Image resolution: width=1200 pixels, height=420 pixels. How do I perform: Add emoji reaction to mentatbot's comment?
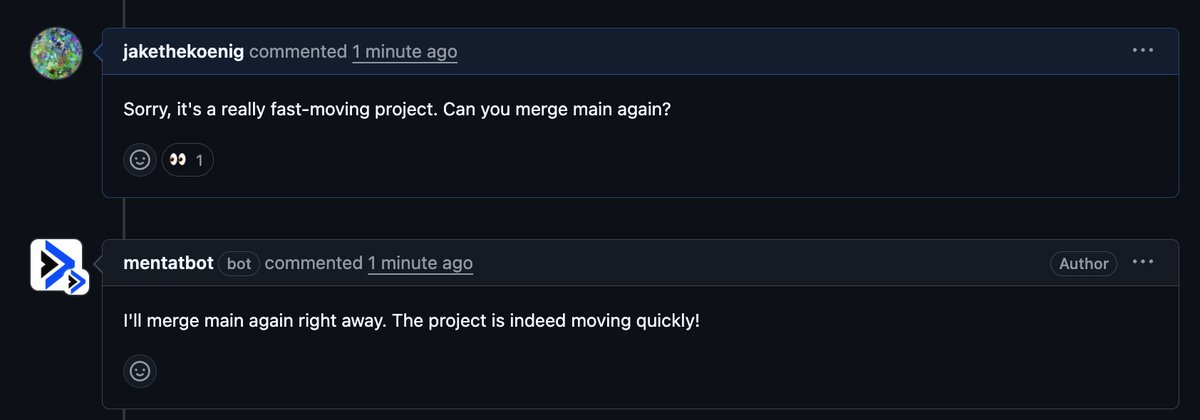pos(140,371)
